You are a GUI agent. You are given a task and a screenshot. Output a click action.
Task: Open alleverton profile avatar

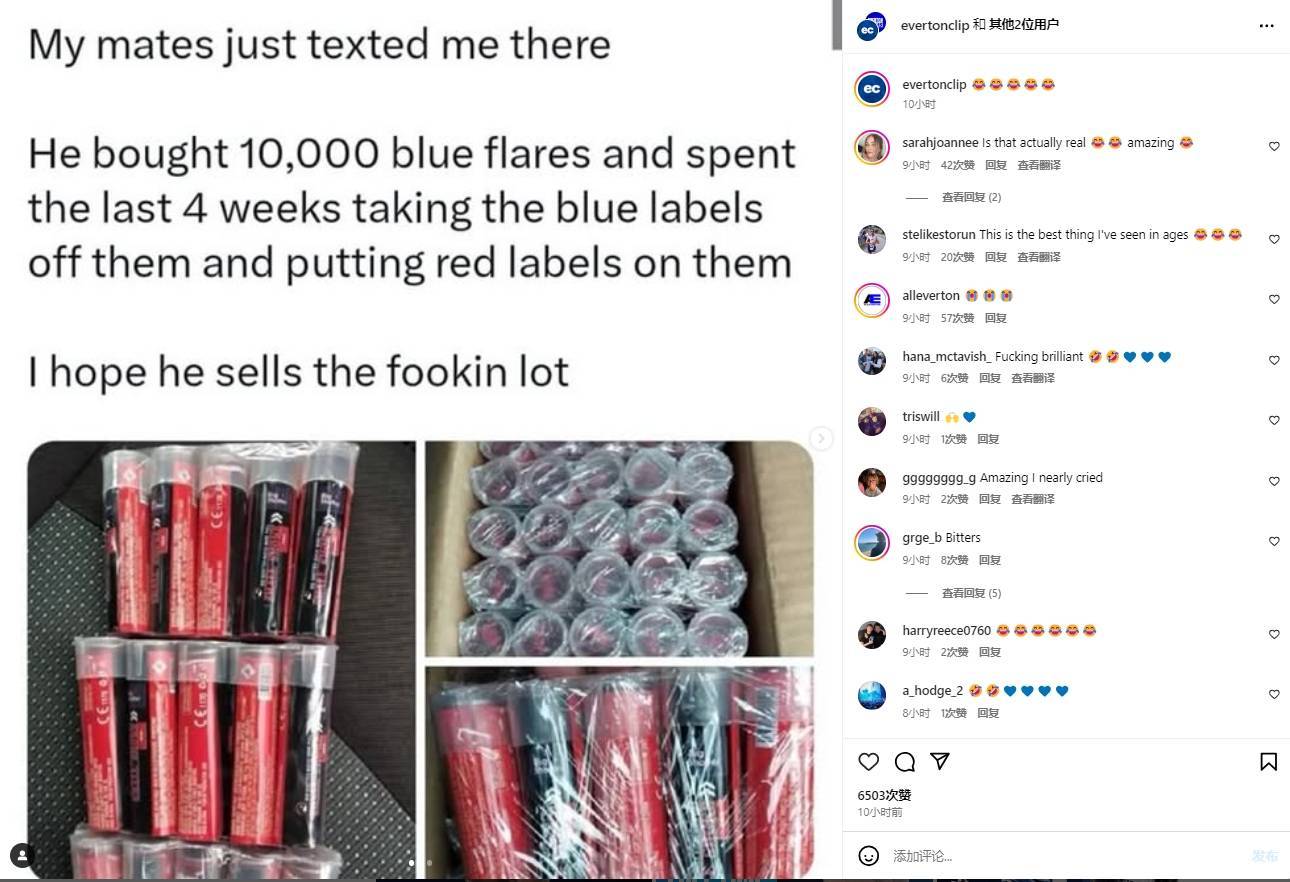pos(872,300)
